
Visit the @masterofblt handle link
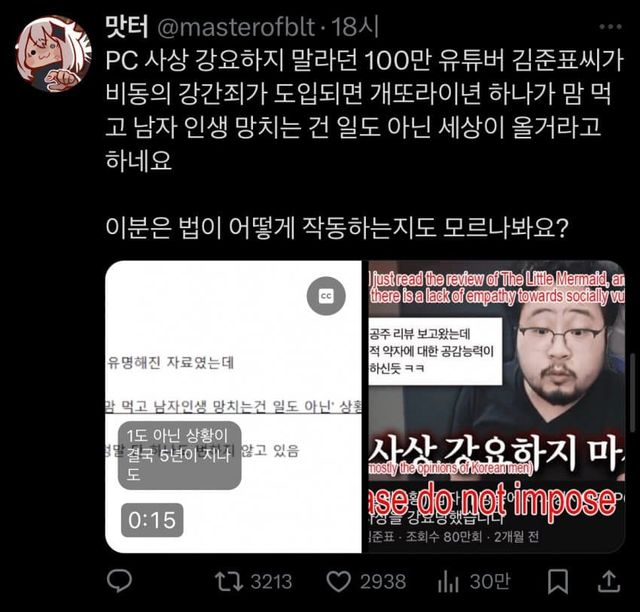point(236,27)
